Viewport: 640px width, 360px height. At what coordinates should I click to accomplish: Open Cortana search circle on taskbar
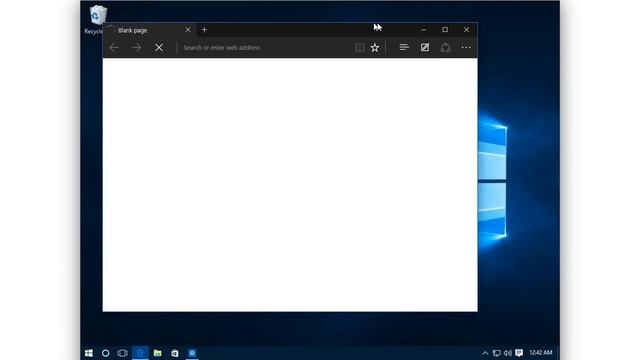[x=105, y=353]
